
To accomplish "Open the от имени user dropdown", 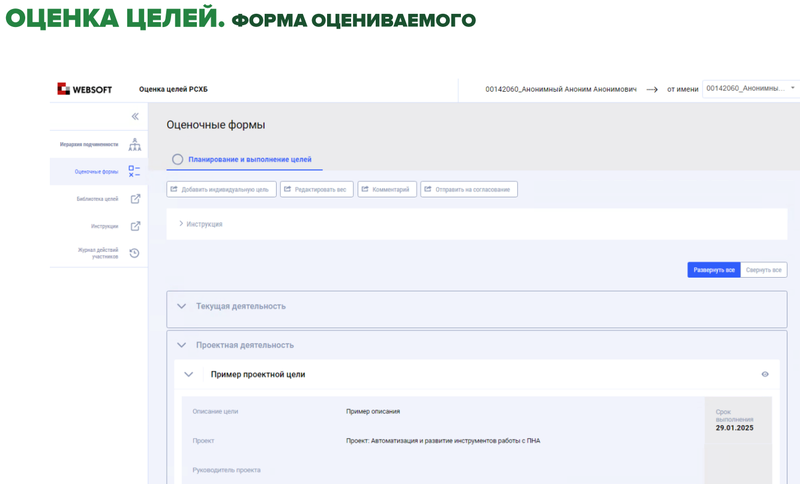I will 750,89.
